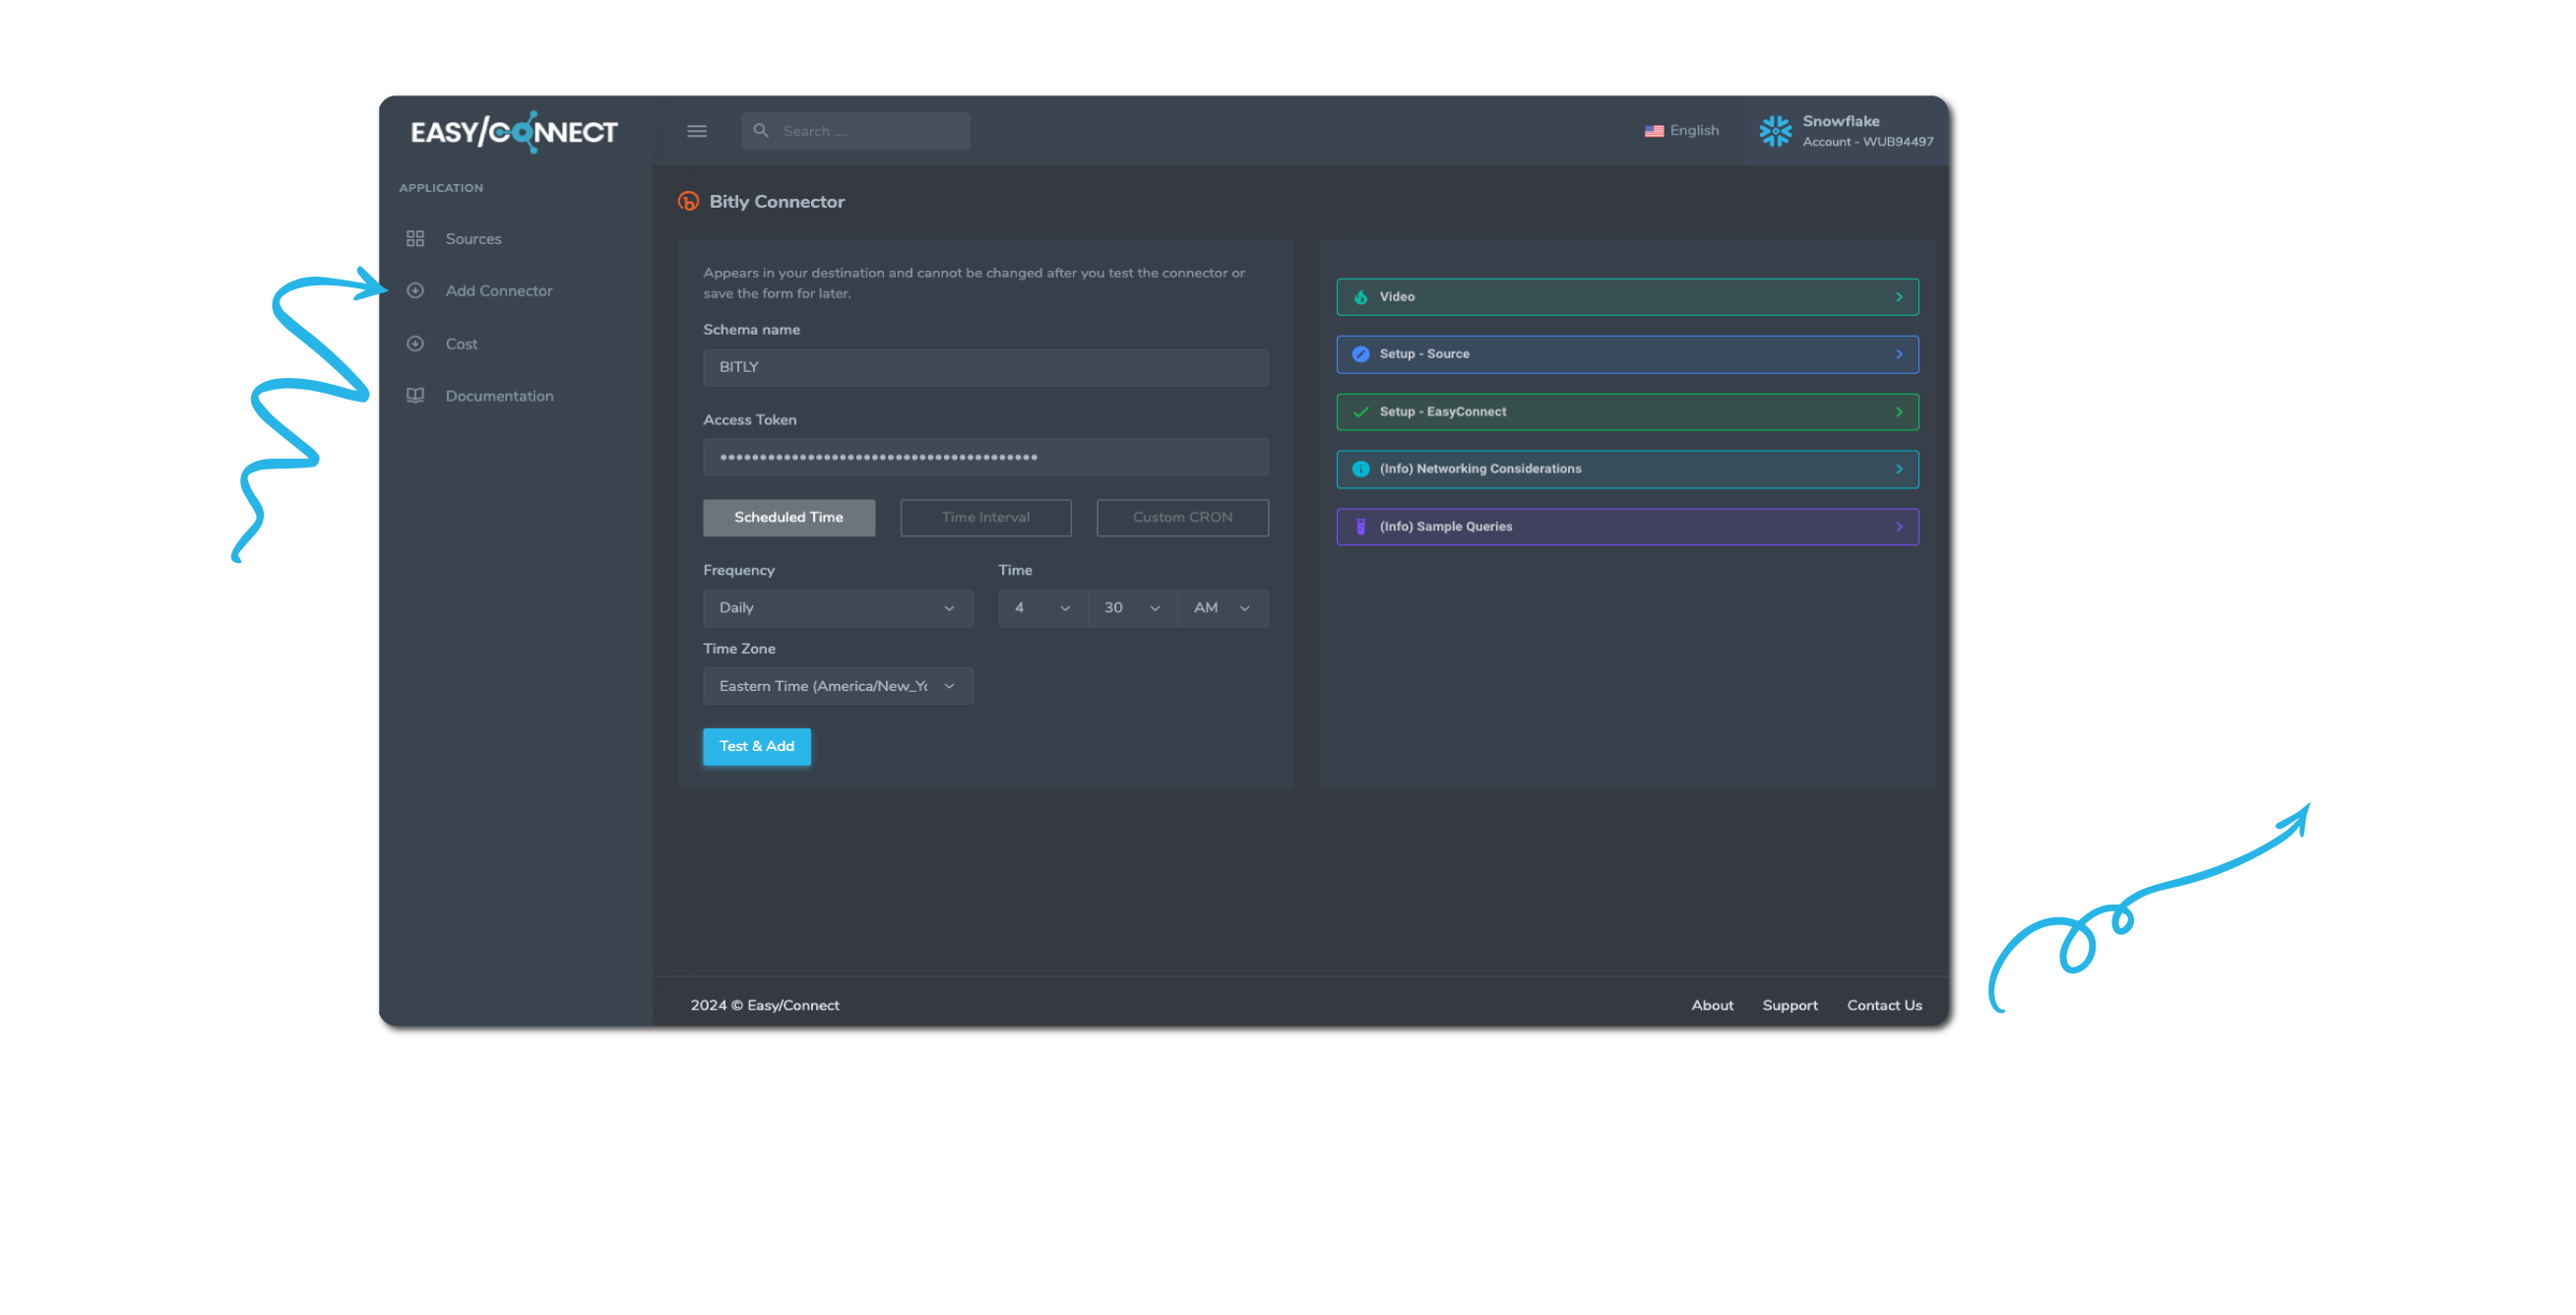Click the Add Connector plus icon
The image size is (2576, 1315).
415,291
